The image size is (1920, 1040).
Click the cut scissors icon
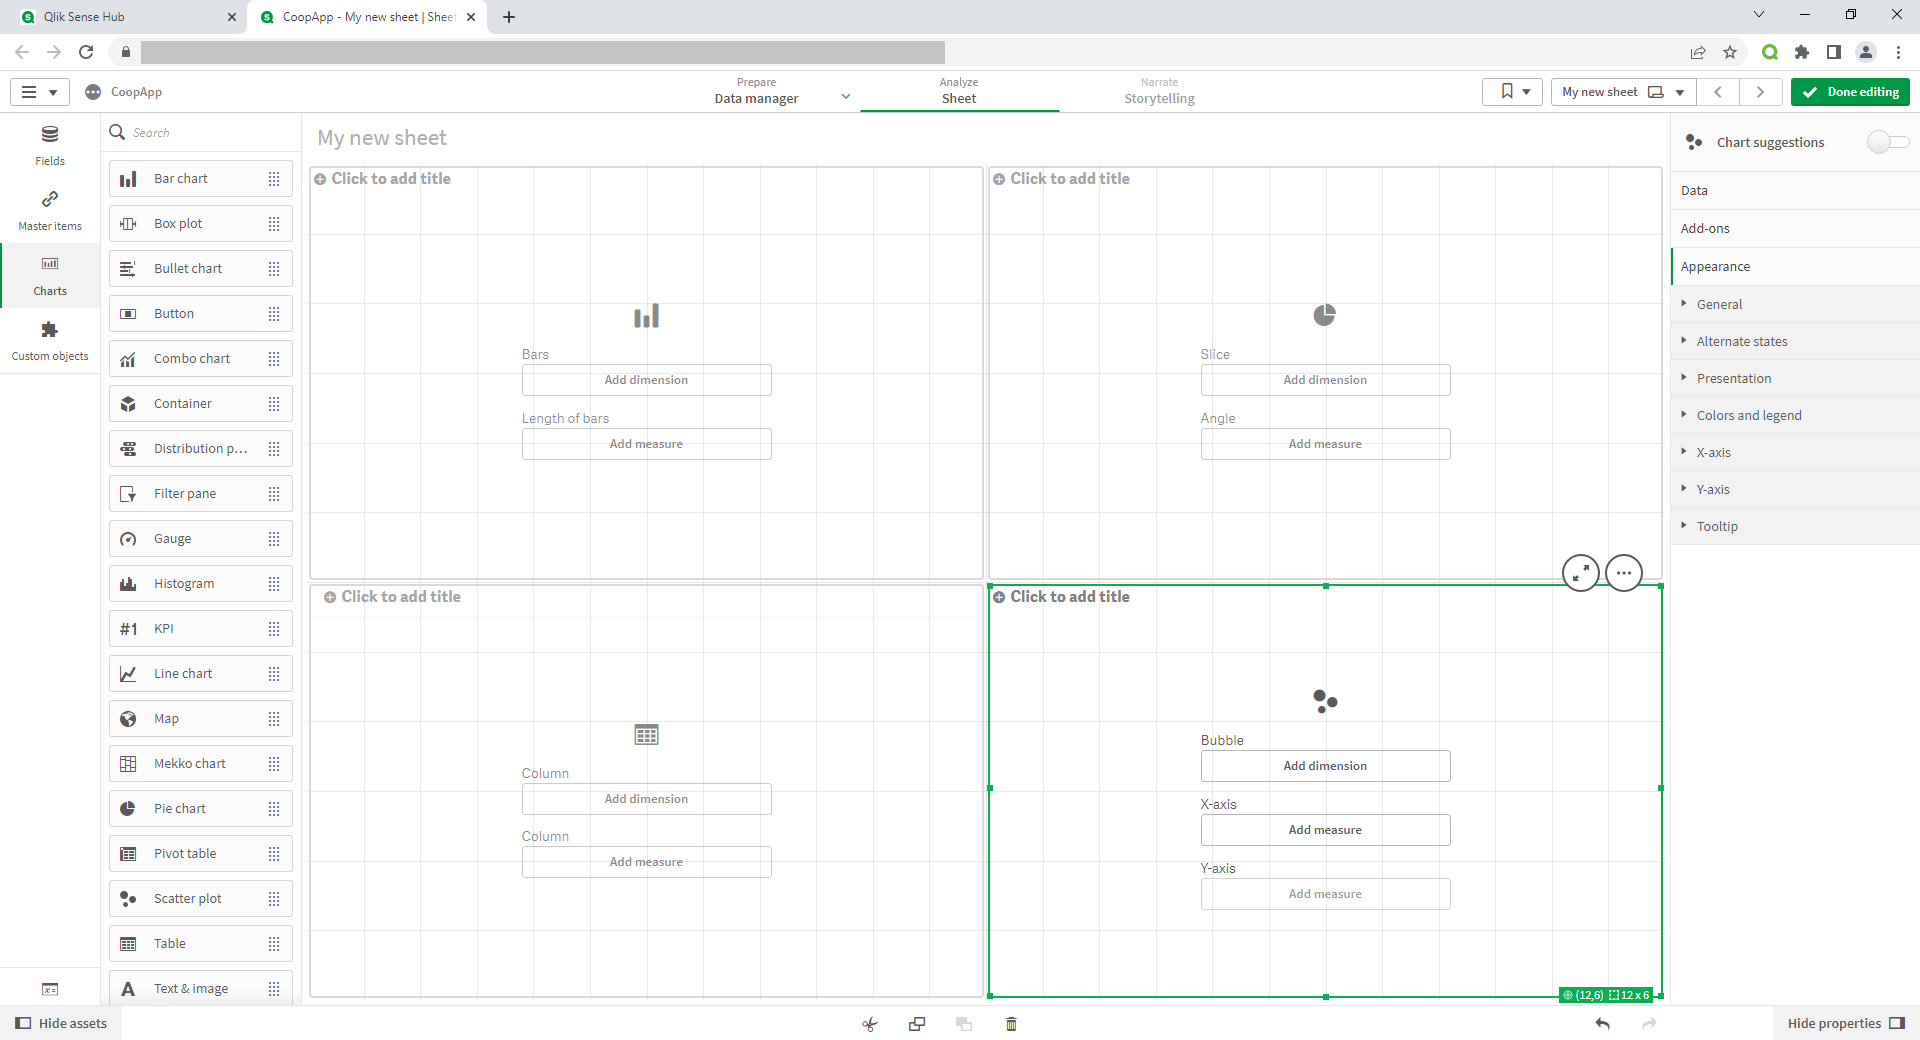[869, 1024]
